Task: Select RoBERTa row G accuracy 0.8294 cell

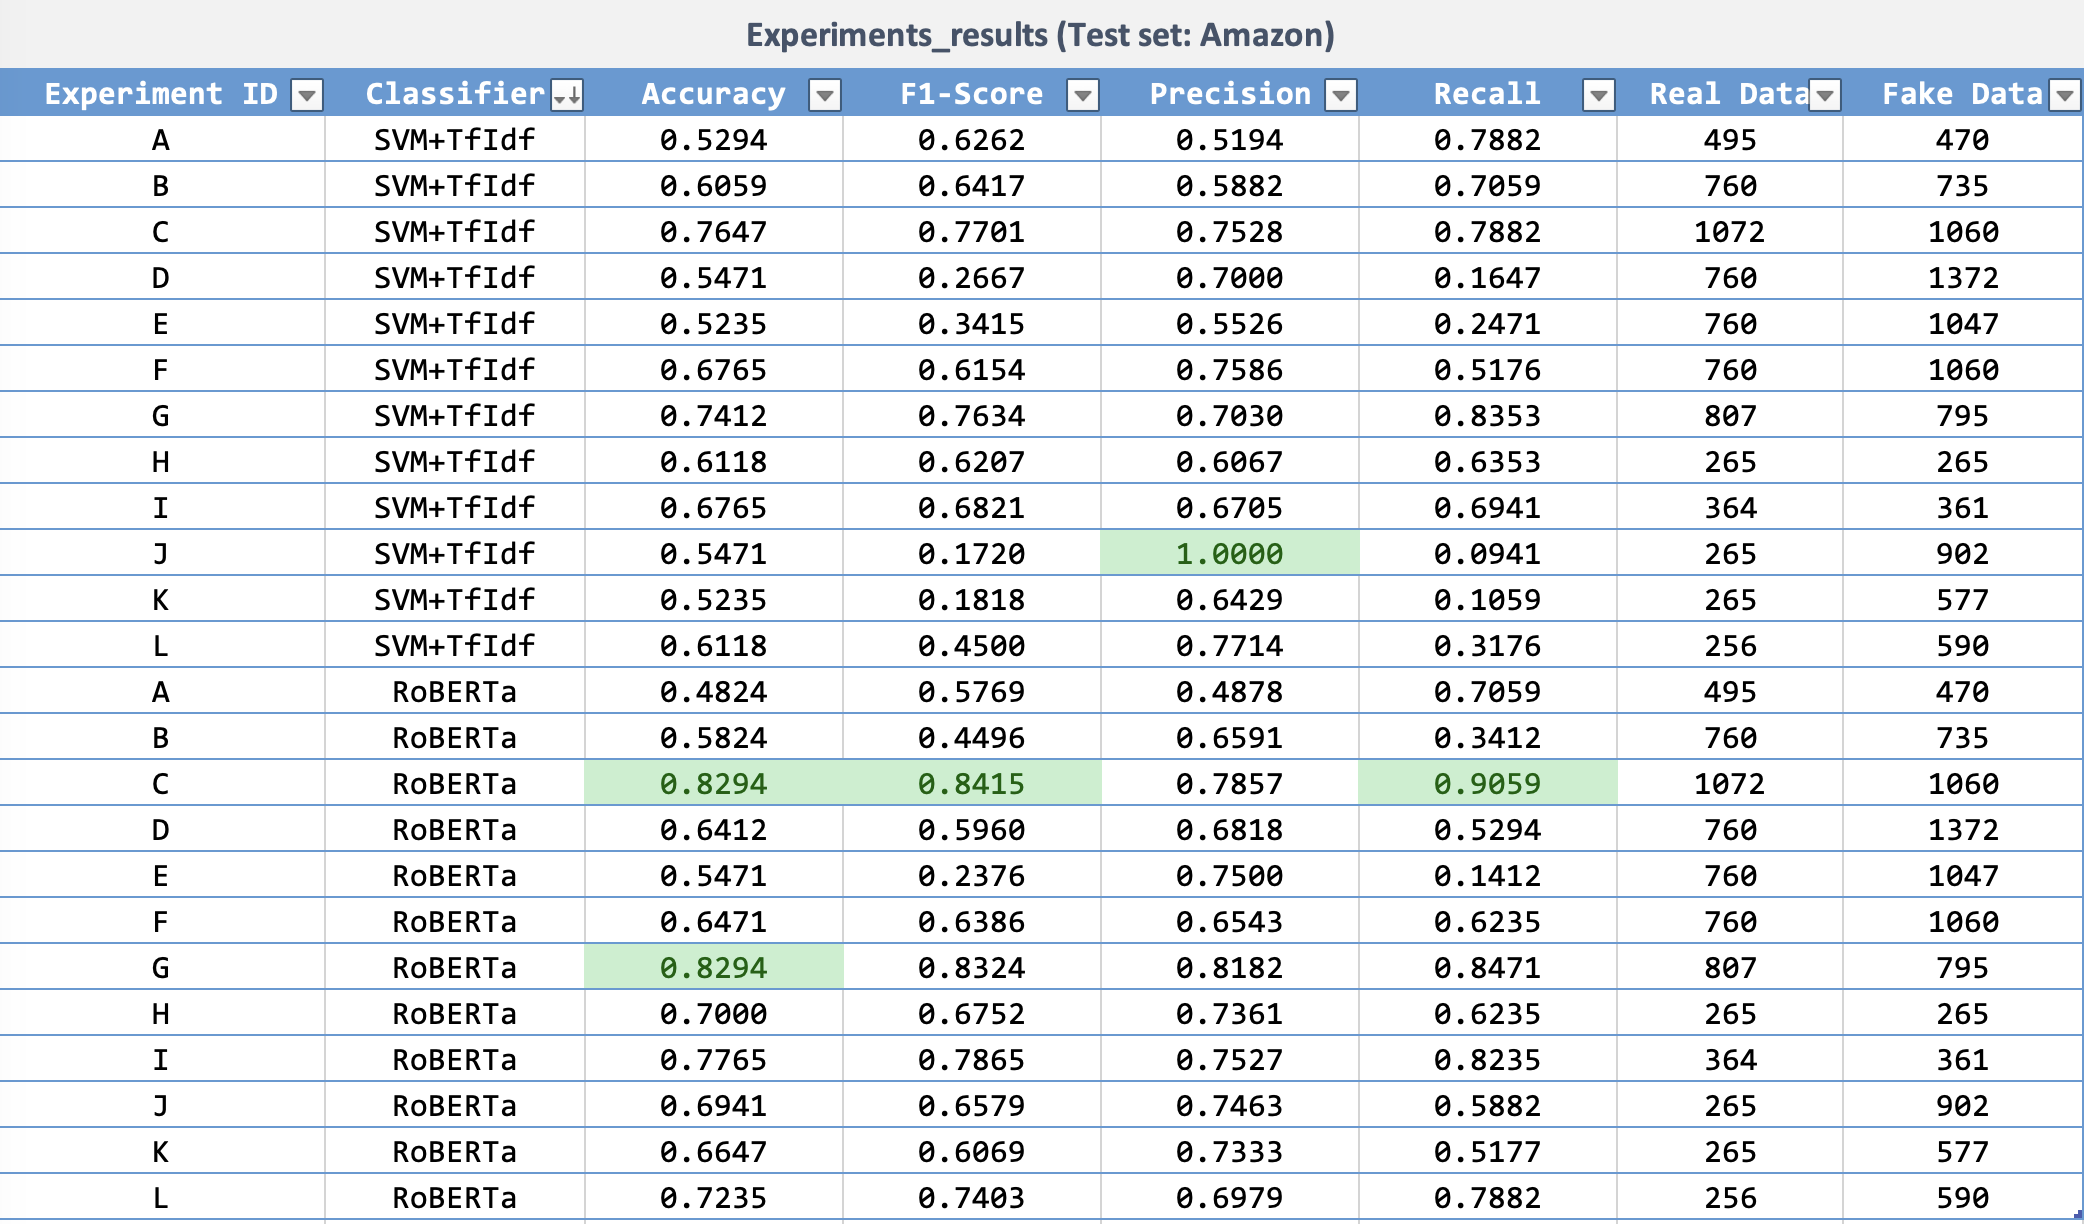Action: click(x=713, y=967)
